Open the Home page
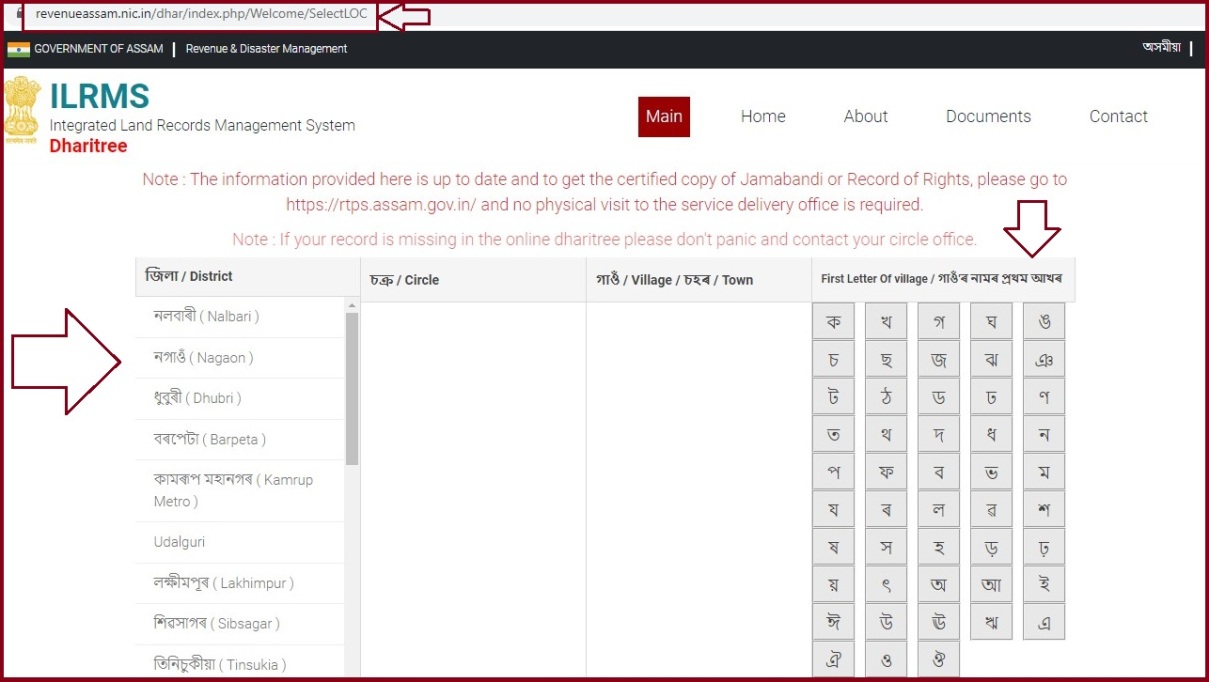 click(762, 116)
